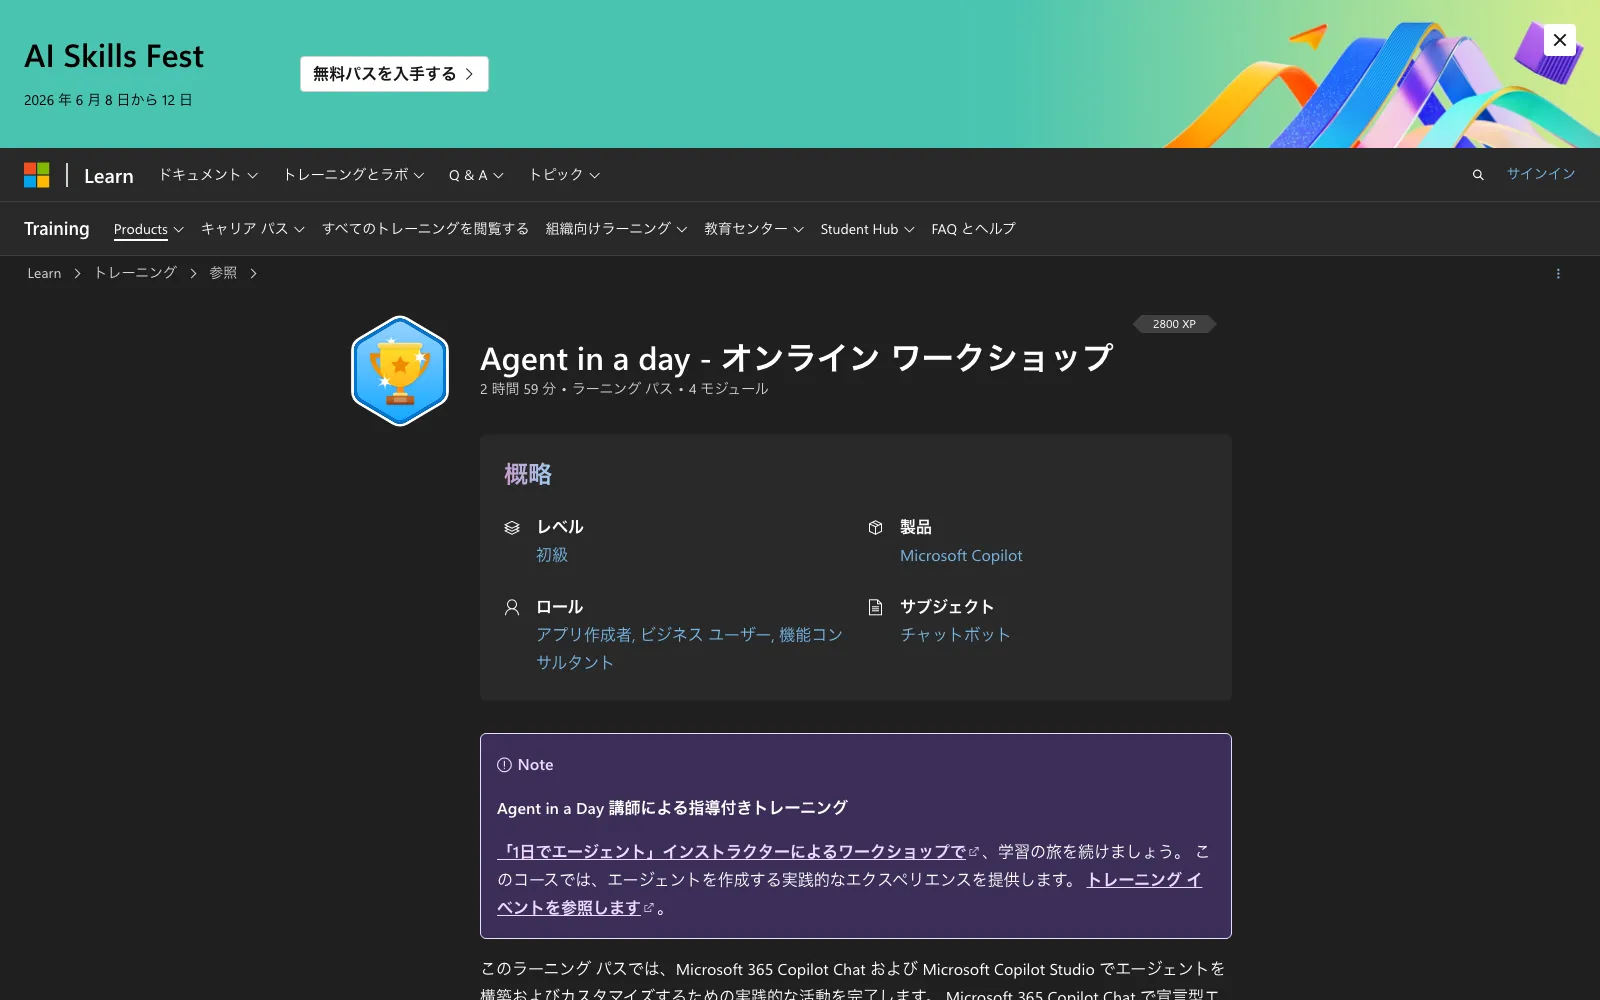Click the レベル layers icon
1600x1000 pixels.
coord(512,528)
